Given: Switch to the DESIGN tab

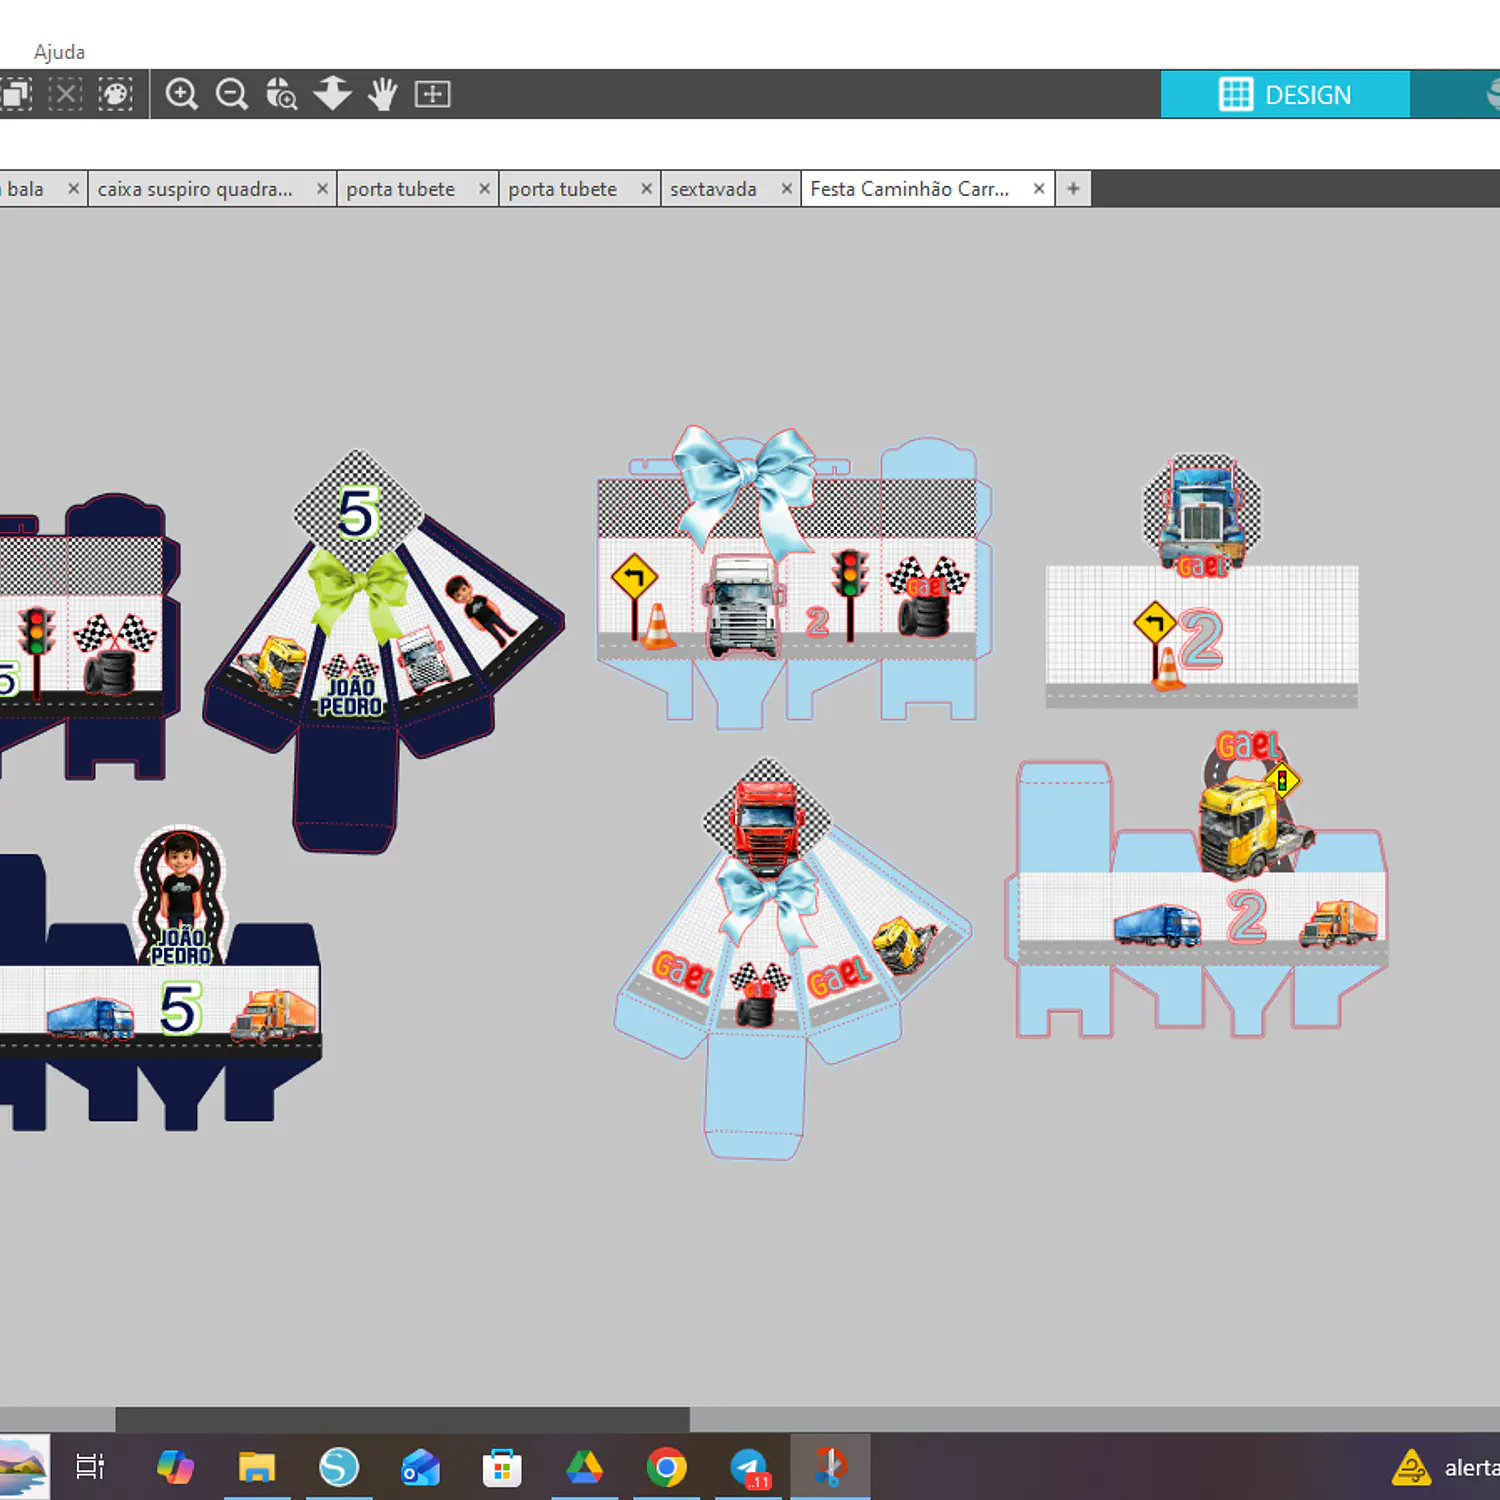Looking at the screenshot, I should pos(1285,94).
